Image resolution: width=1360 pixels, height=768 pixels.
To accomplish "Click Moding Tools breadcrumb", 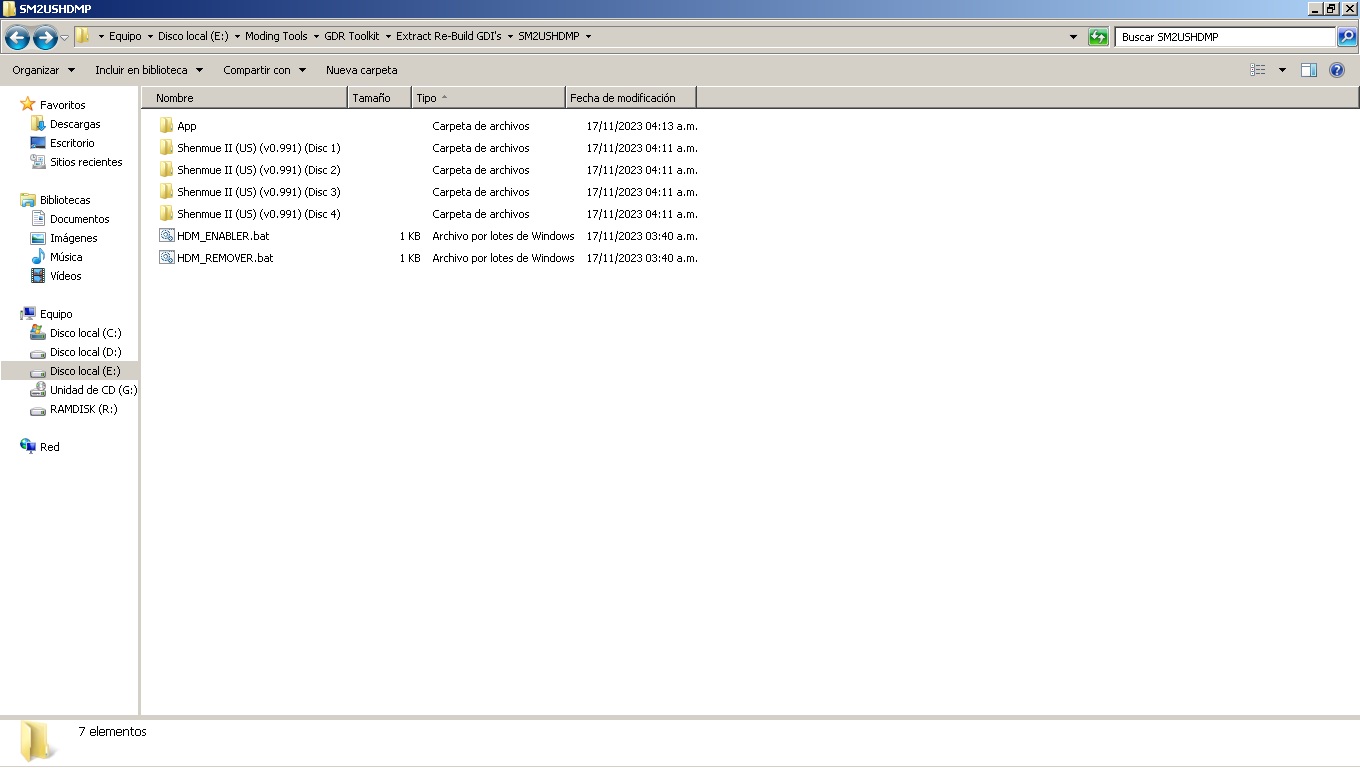I will click(x=276, y=36).
